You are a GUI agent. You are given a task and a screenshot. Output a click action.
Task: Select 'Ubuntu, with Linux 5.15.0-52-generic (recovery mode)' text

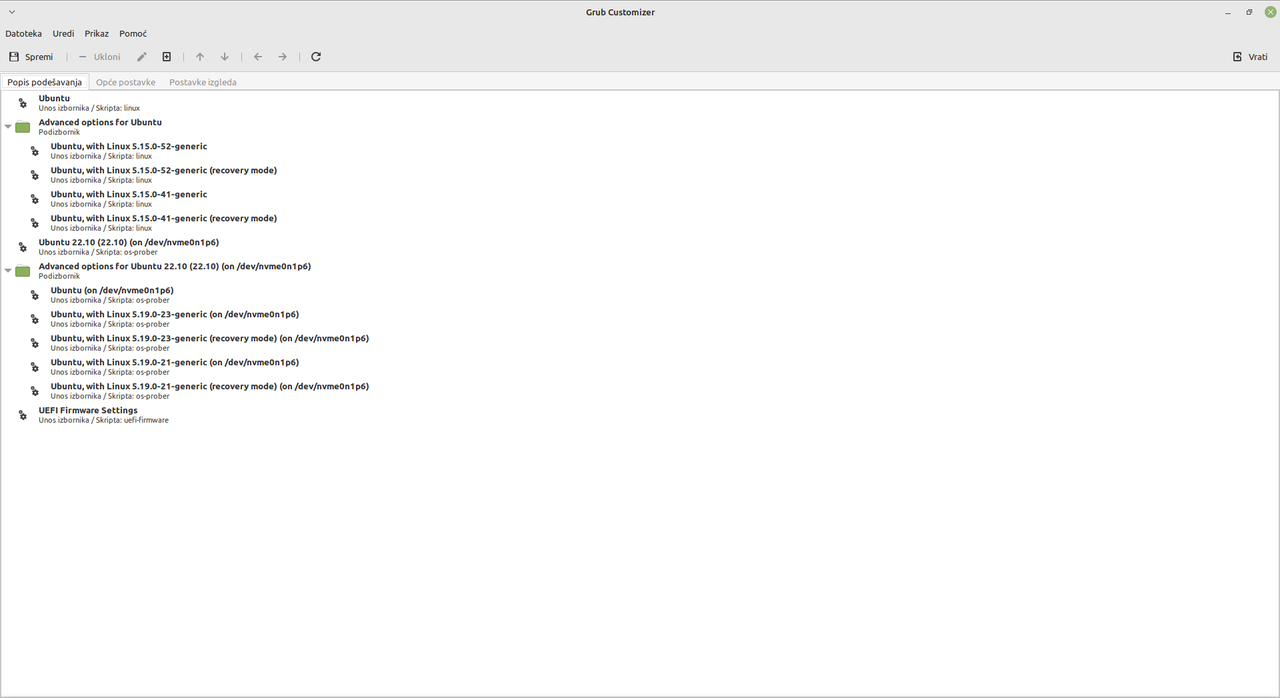coord(164,170)
